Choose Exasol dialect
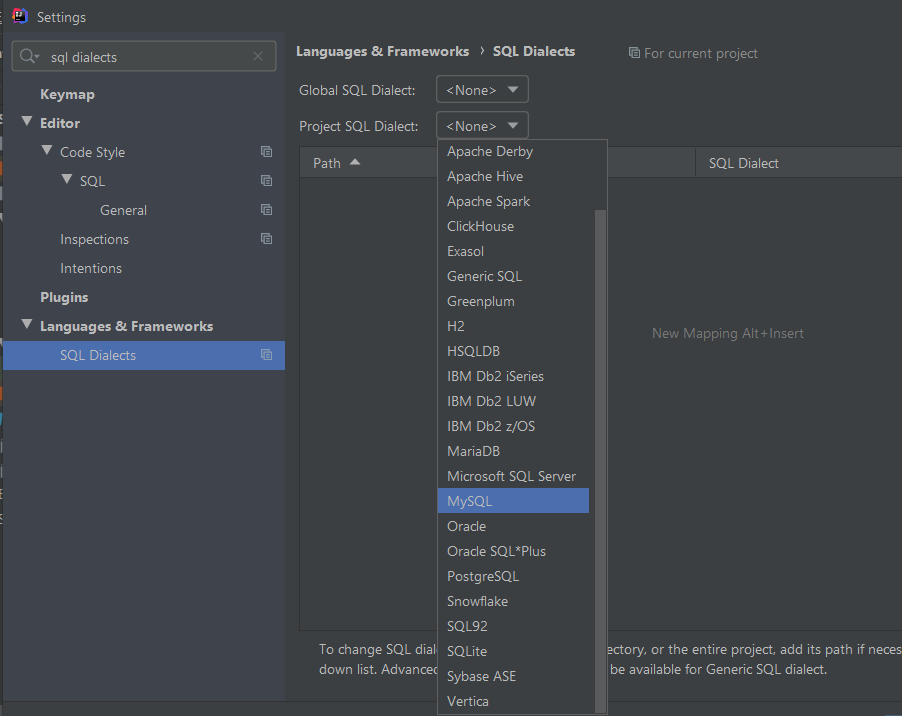This screenshot has width=902, height=716. click(513, 251)
